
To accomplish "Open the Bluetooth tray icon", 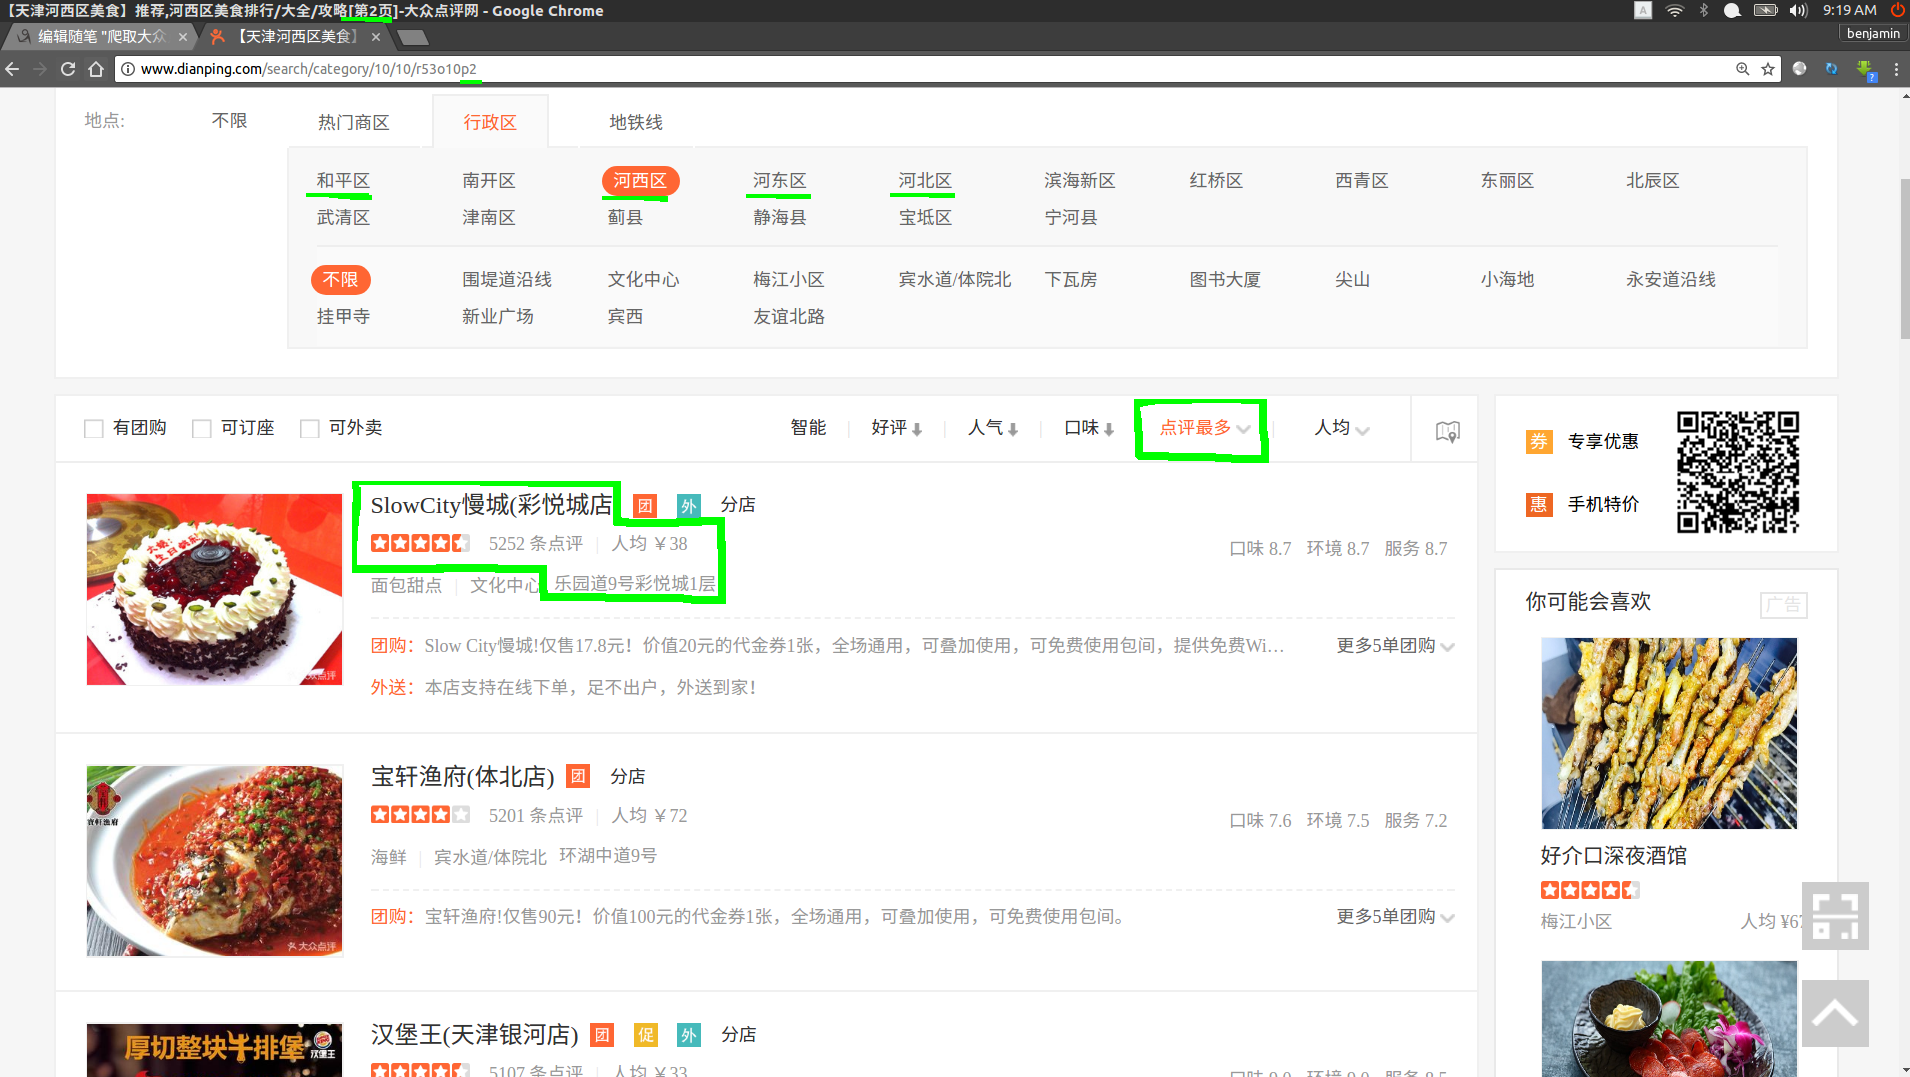I will (x=1704, y=11).
